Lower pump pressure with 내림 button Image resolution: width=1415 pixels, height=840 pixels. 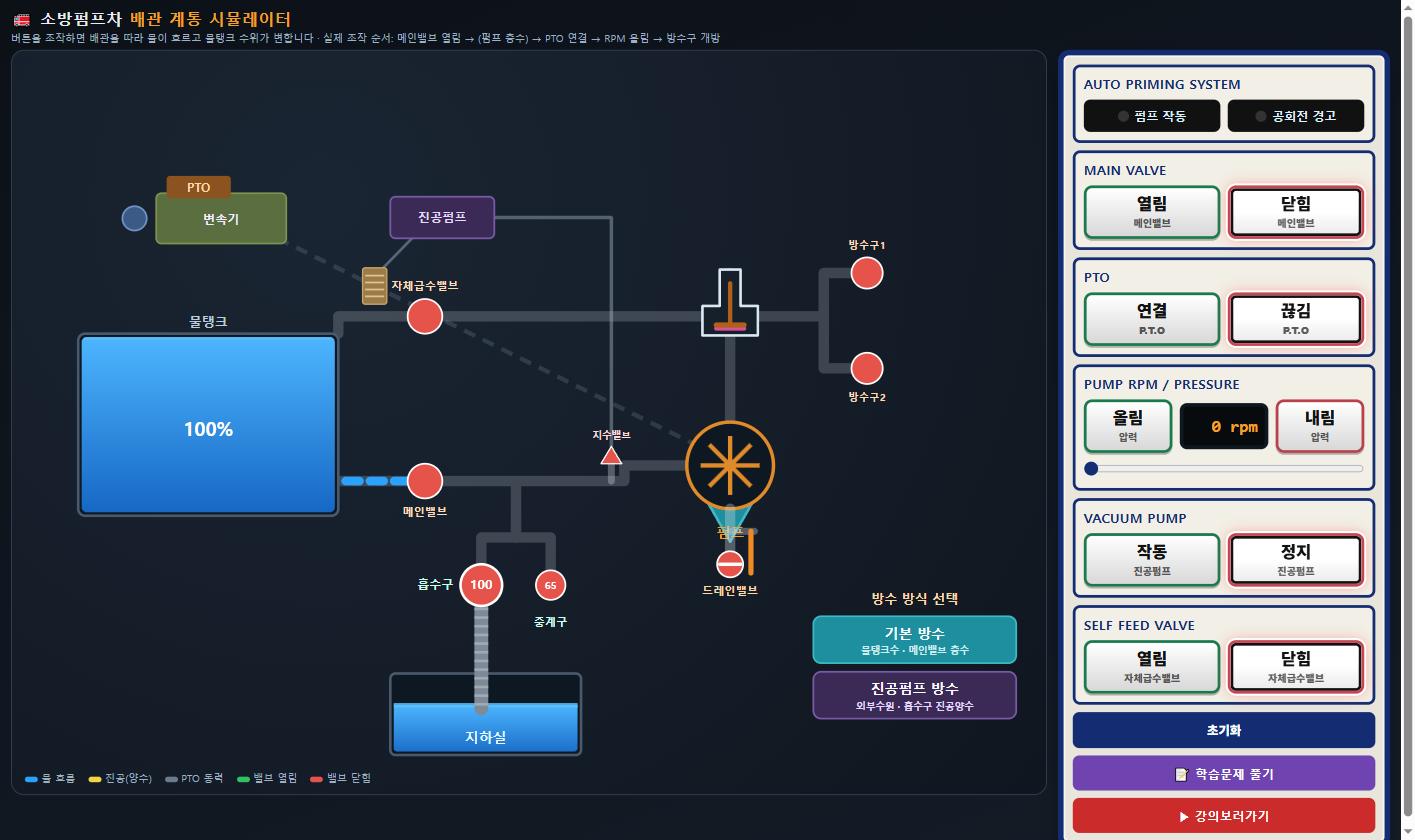pos(1320,426)
